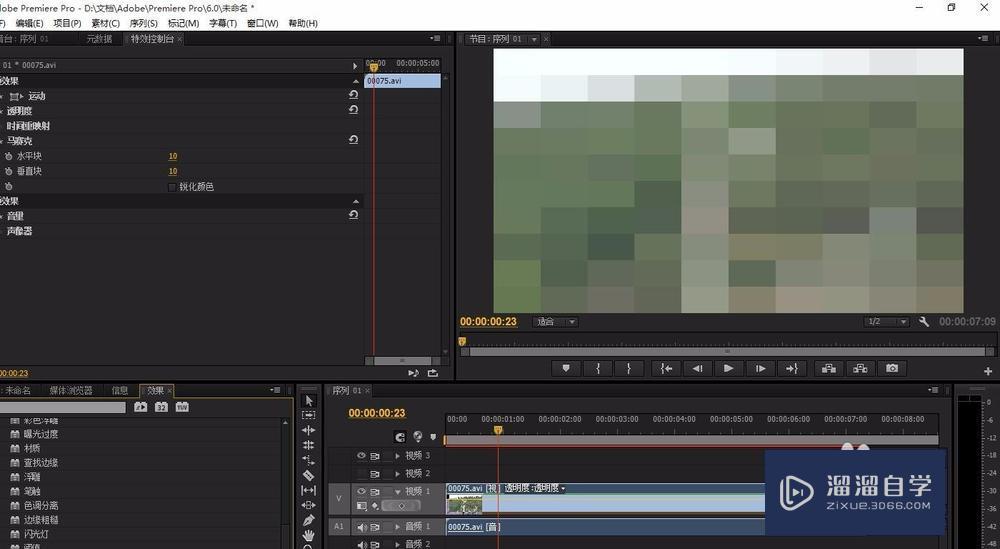Enable the 锐化颜色 checkbox
Viewport: 1000px width, 549px height.
coord(172,187)
